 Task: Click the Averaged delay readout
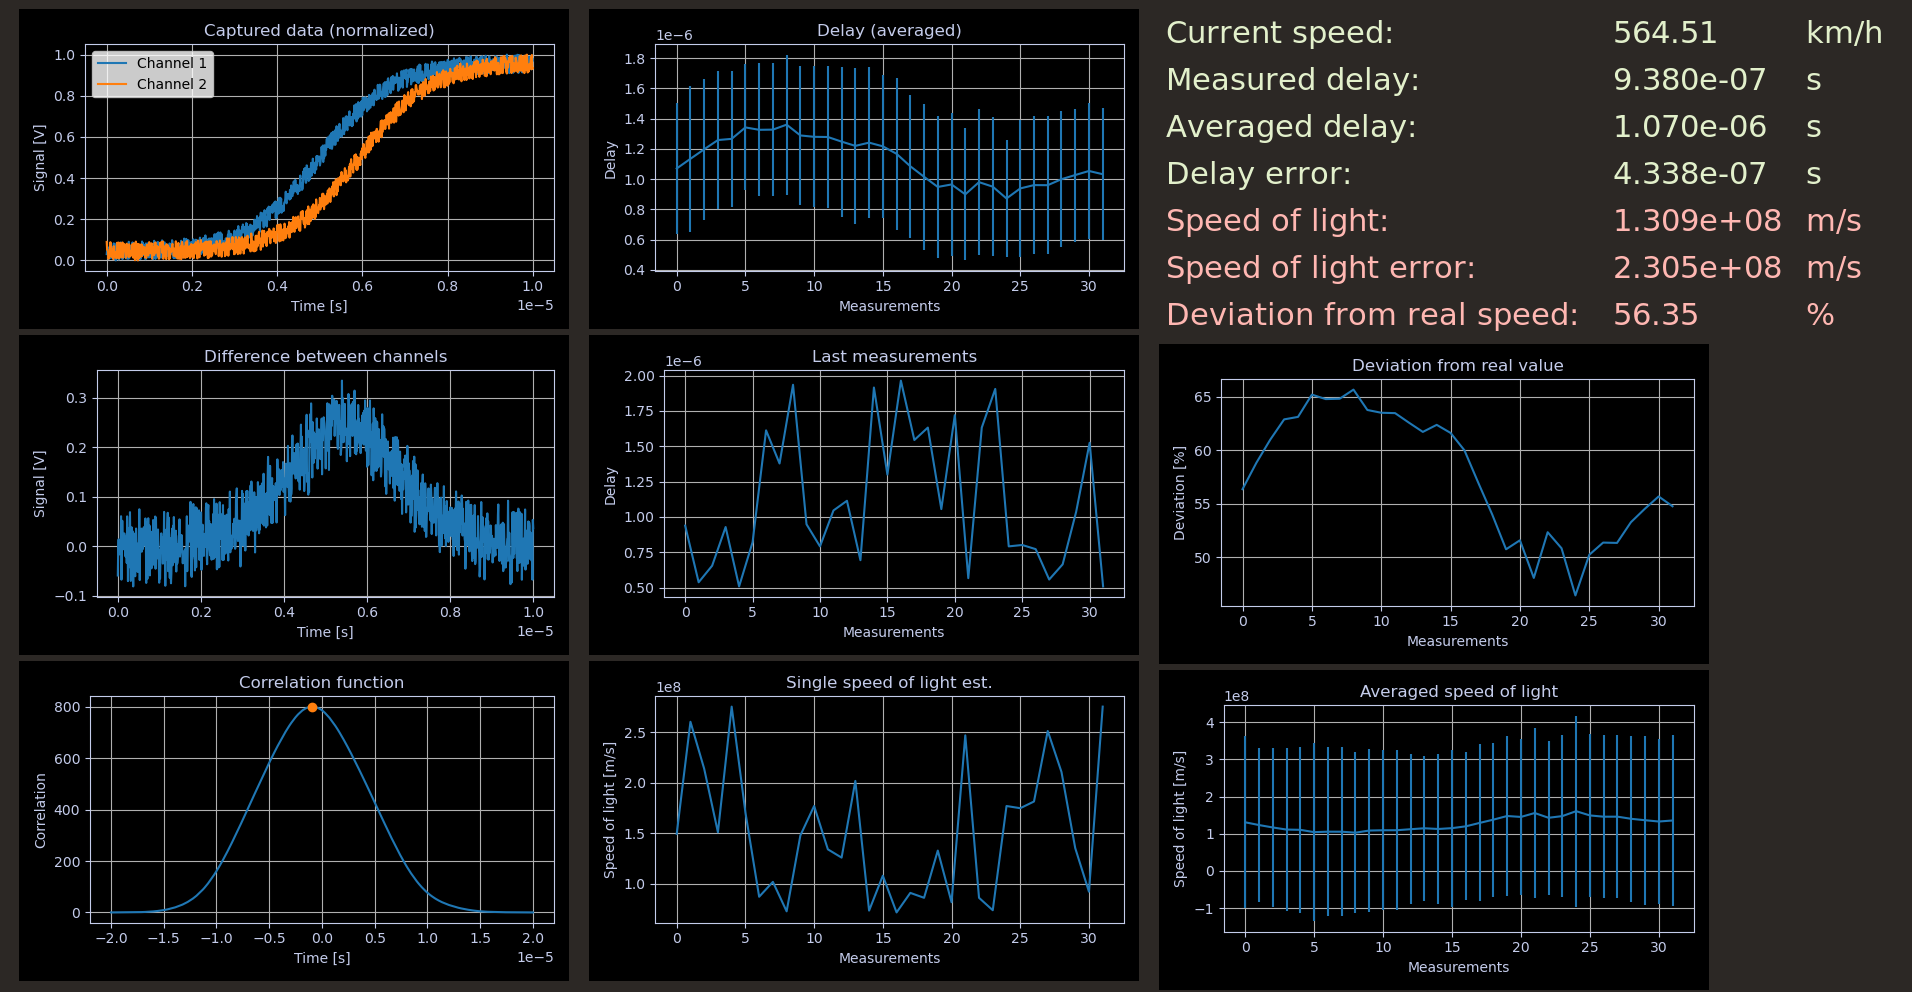(1690, 126)
